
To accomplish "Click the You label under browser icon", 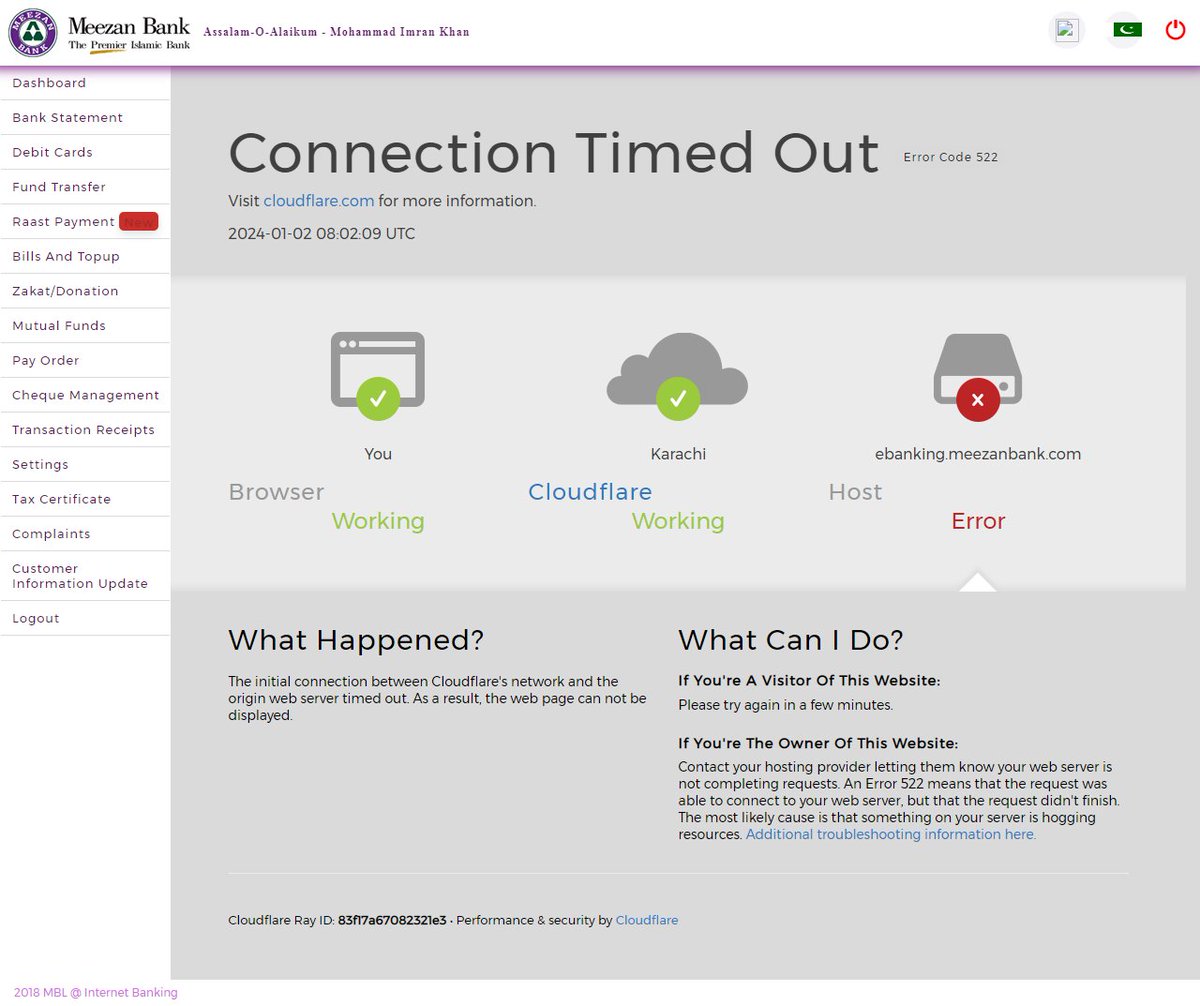I will coord(378,454).
